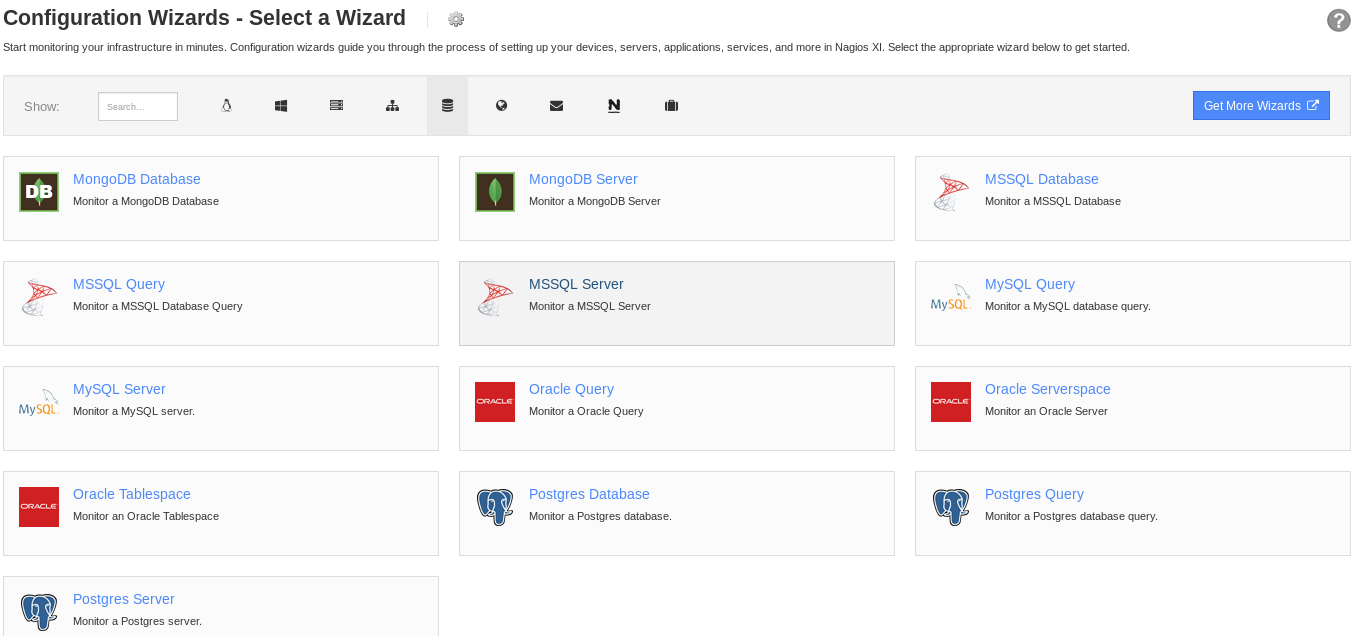The height and width of the screenshot is (636, 1358).
Task: Filter wizards by the Windows logo icon
Action: pyautogui.click(x=281, y=105)
